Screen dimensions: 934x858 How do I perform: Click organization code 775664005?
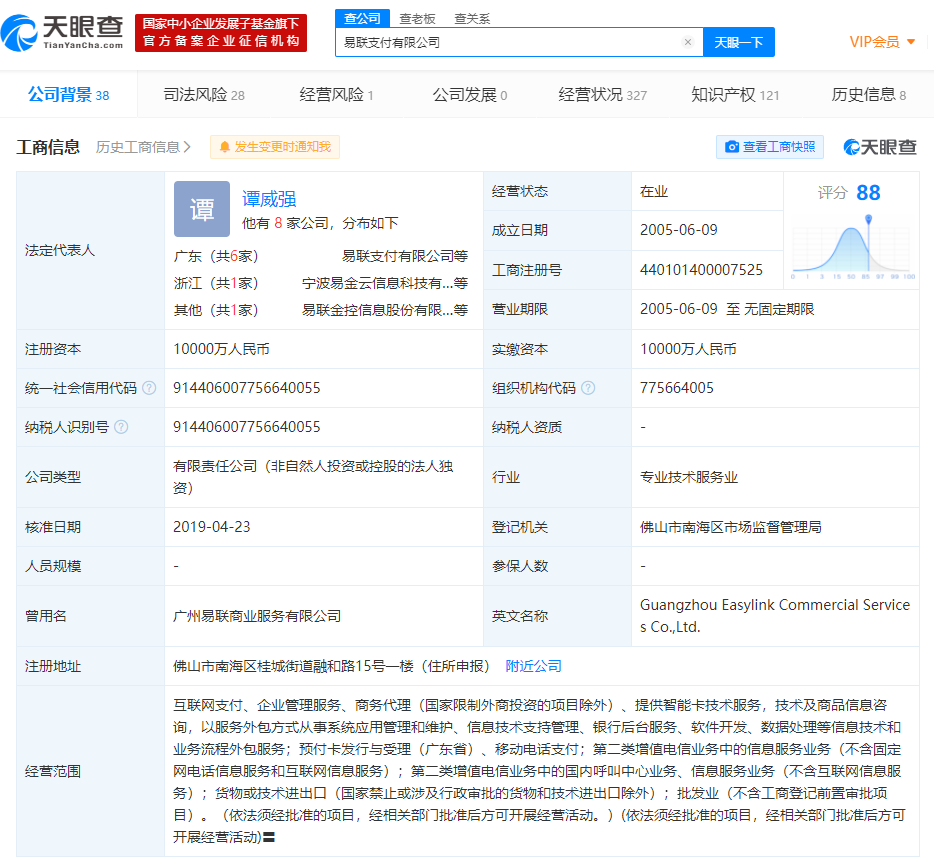pyautogui.click(x=677, y=388)
